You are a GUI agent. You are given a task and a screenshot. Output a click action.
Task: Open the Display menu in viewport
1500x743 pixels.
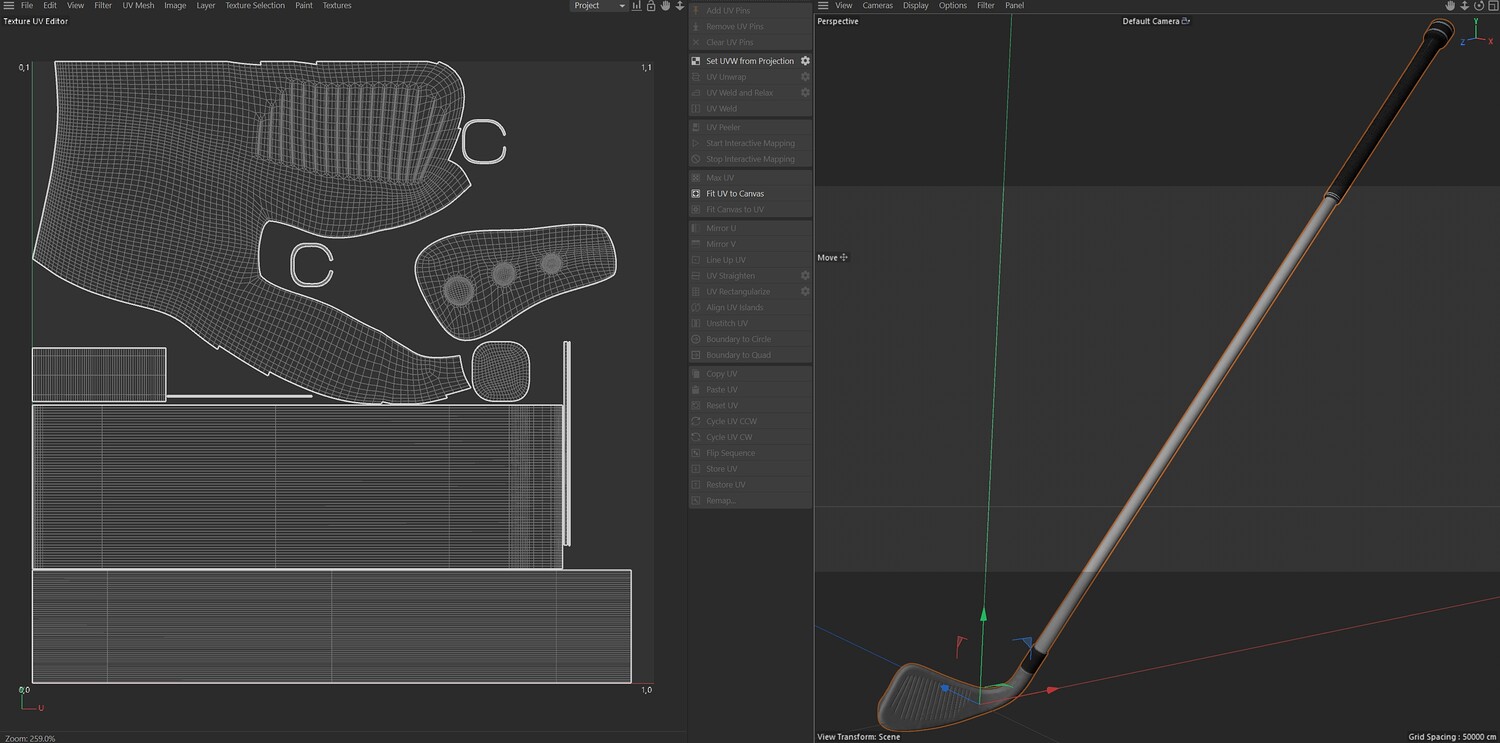915,6
